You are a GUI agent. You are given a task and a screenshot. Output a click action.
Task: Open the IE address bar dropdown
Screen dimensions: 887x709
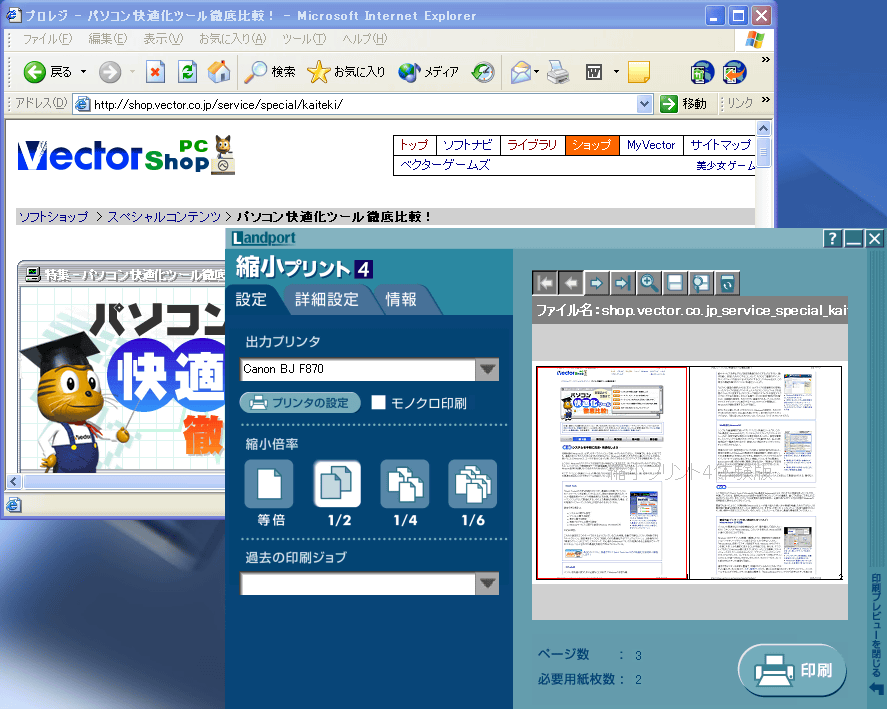point(644,104)
